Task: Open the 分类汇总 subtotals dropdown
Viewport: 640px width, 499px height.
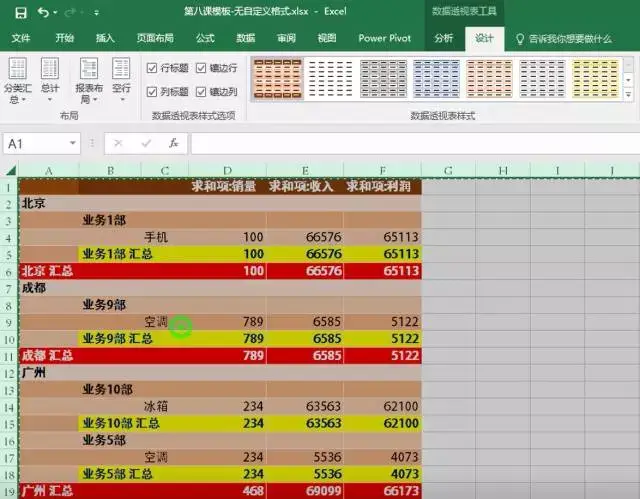Action: [18, 81]
